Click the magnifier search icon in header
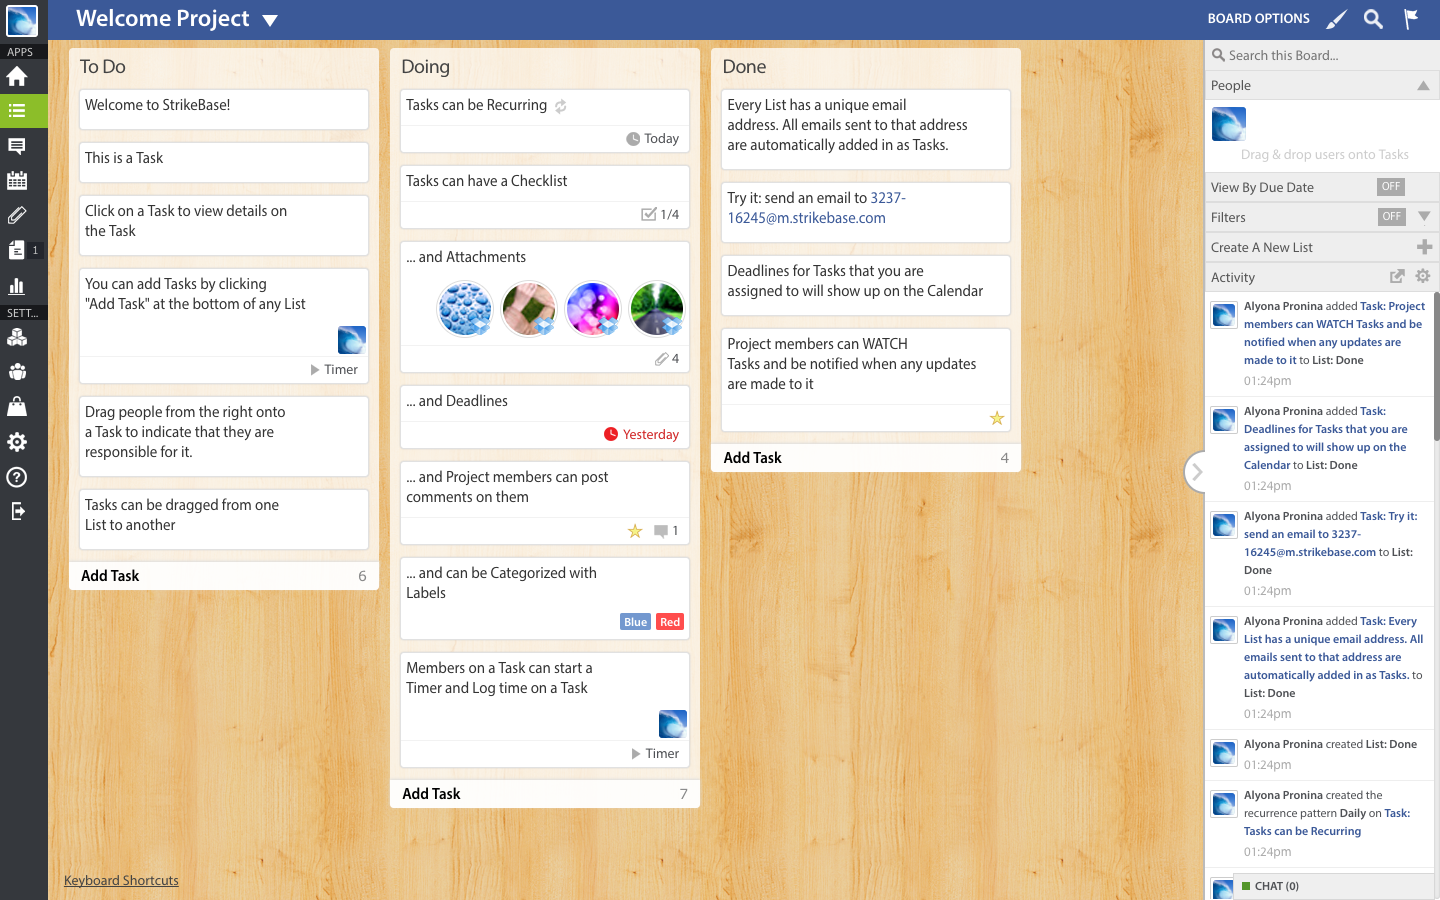Image resolution: width=1440 pixels, height=900 pixels. click(x=1374, y=19)
